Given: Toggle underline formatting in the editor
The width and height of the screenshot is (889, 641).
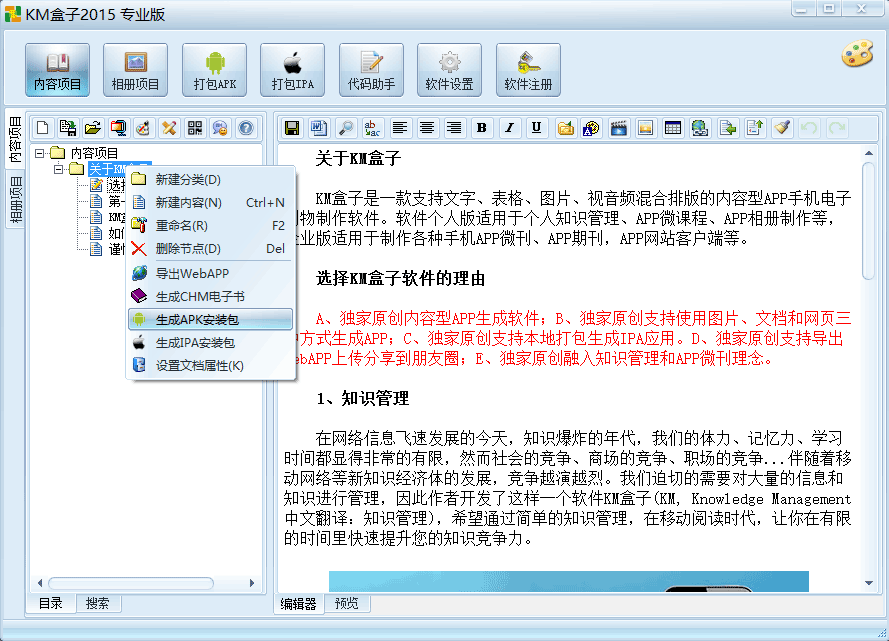Looking at the screenshot, I should click(x=537, y=128).
